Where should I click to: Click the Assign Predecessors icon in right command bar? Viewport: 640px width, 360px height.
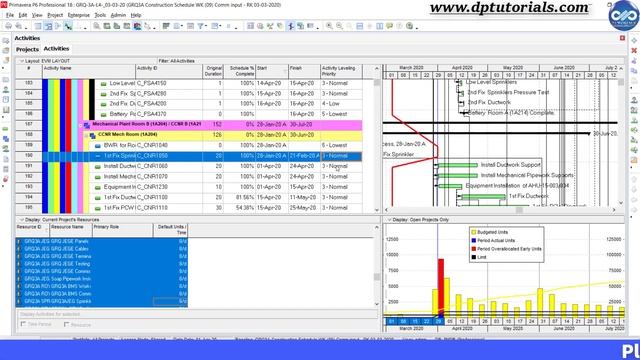(x=634, y=130)
